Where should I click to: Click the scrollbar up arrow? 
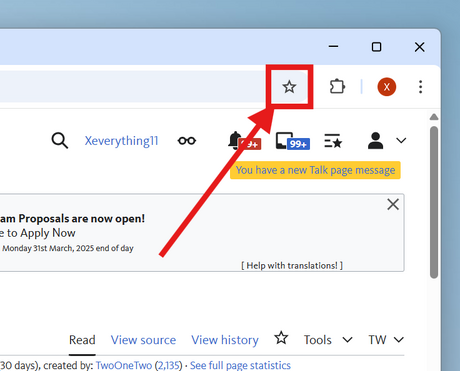tap(434, 117)
